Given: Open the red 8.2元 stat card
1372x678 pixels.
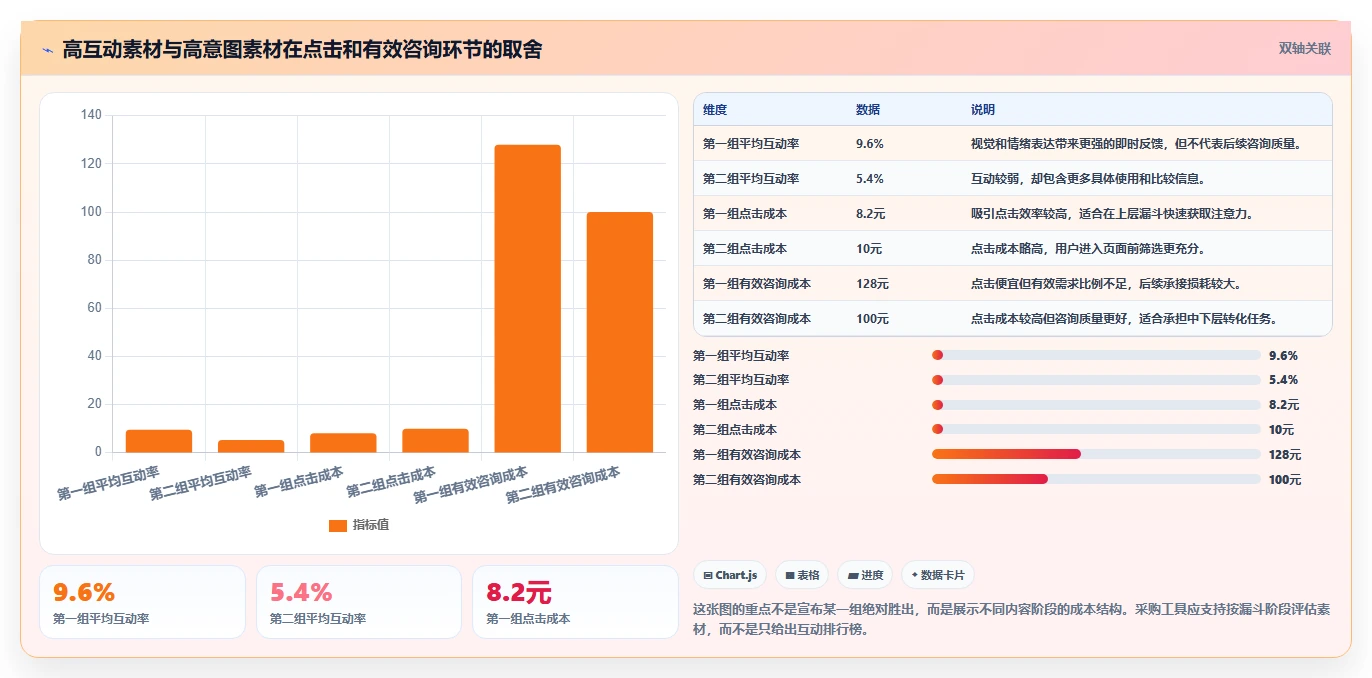Looking at the screenshot, I should click(x=575, y=602).
